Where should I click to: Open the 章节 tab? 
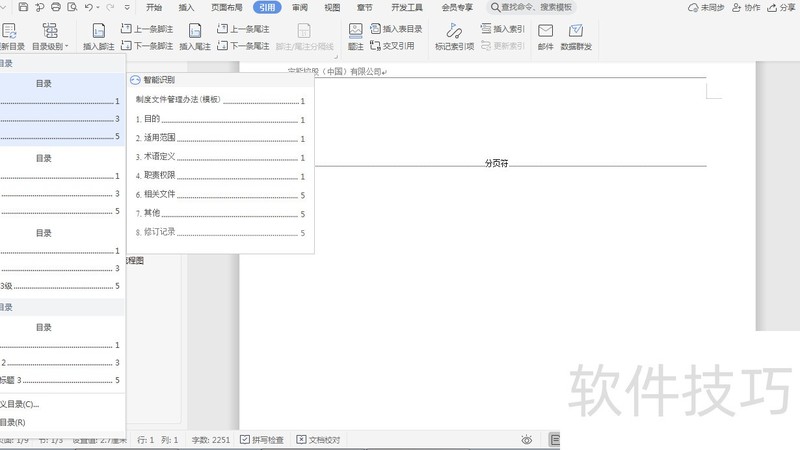364,7
